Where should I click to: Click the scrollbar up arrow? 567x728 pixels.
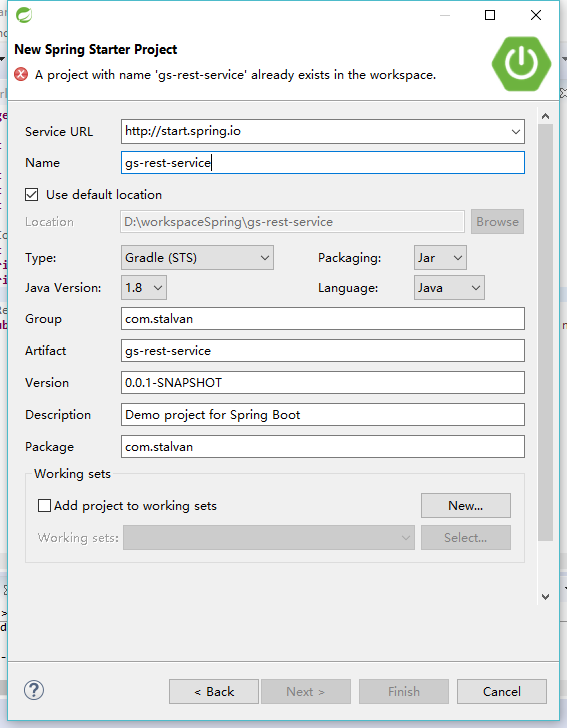click(x=546, y=116)
